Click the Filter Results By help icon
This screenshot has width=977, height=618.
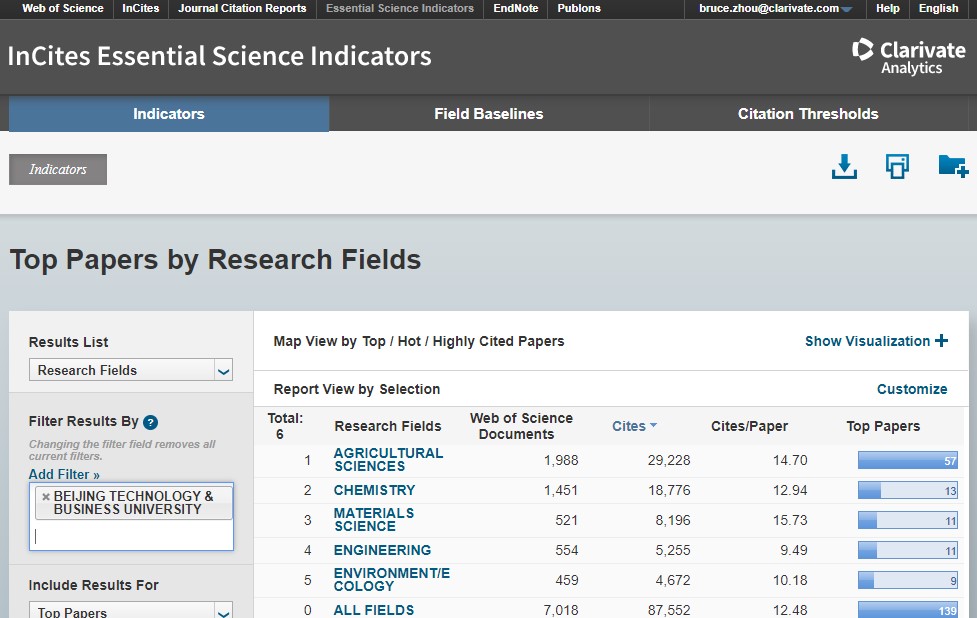tap(150, 422)
